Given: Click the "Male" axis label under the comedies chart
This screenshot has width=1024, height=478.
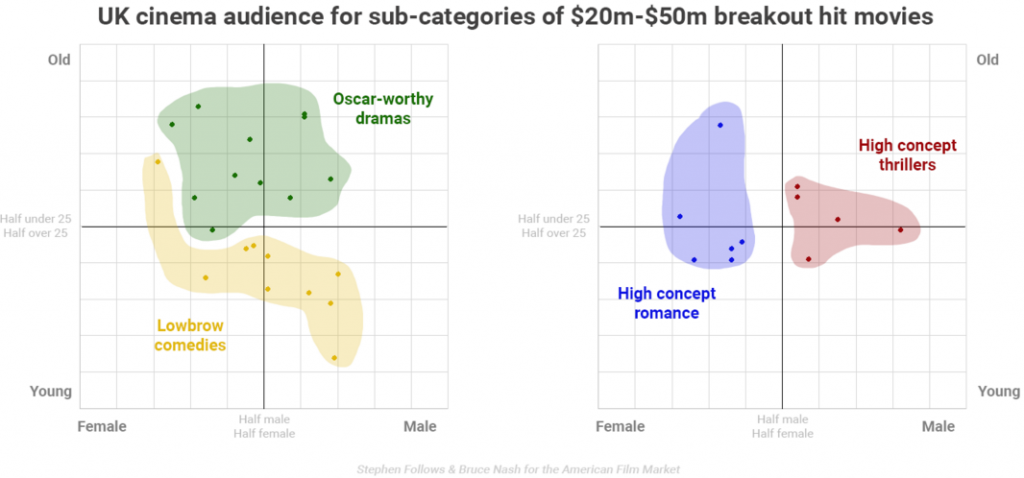Looking at the screenshot, I should (420, 426).
